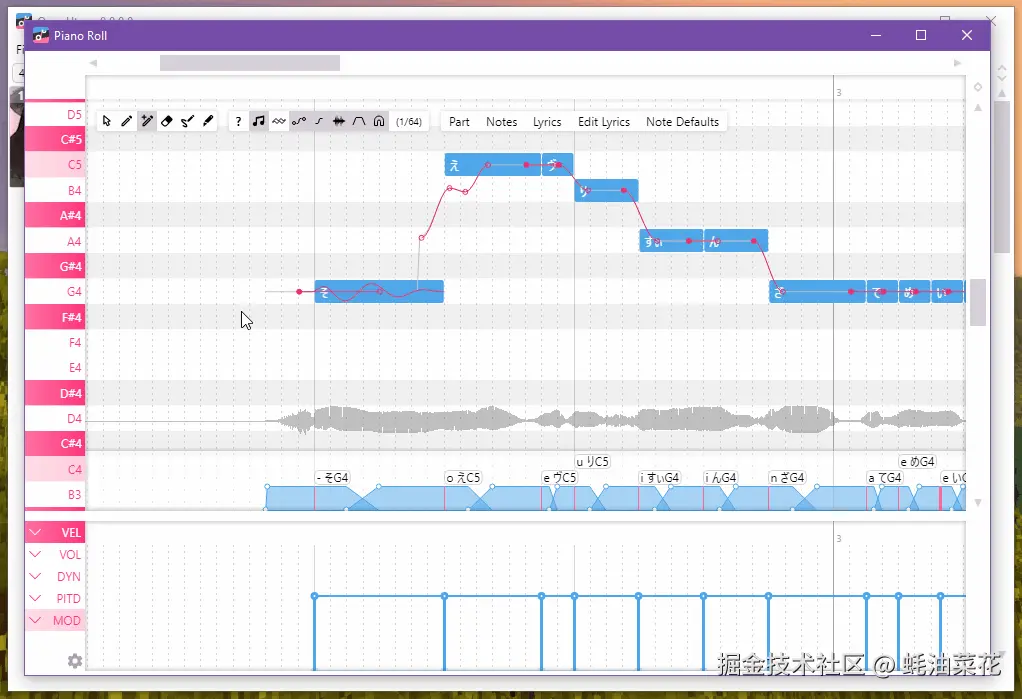Select the knife/split tool
The width and height of the screenshot is (1022, 699).
pos(187,120)
